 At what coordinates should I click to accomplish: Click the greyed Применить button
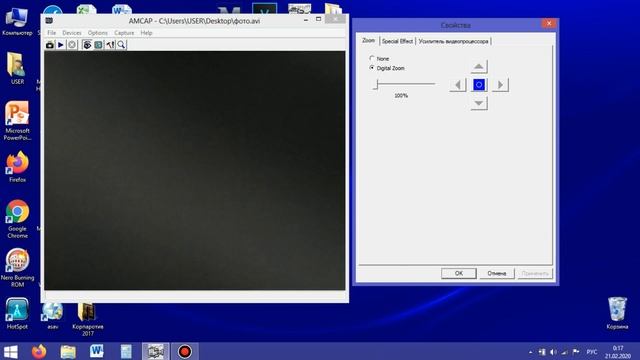(535, 273)
